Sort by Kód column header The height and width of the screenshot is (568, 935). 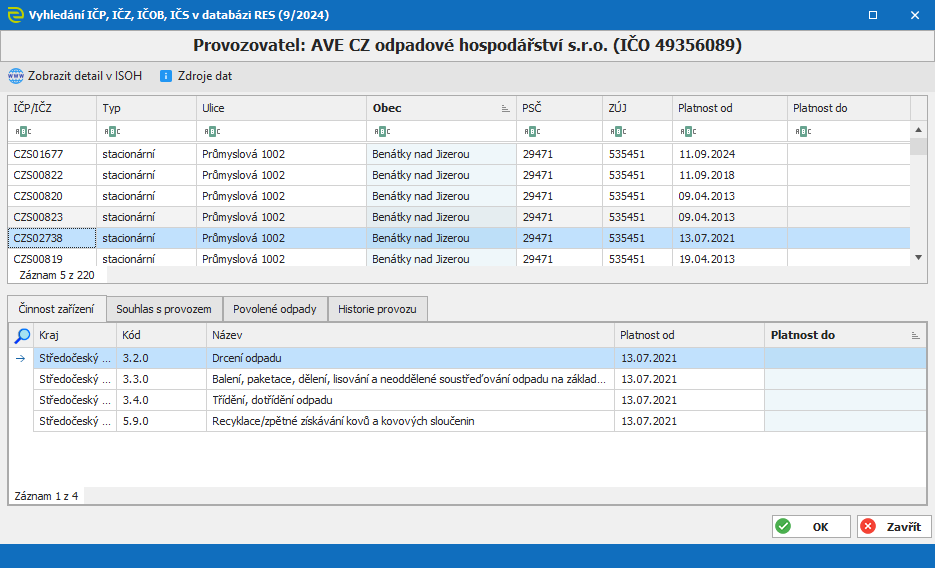[161, 335]
